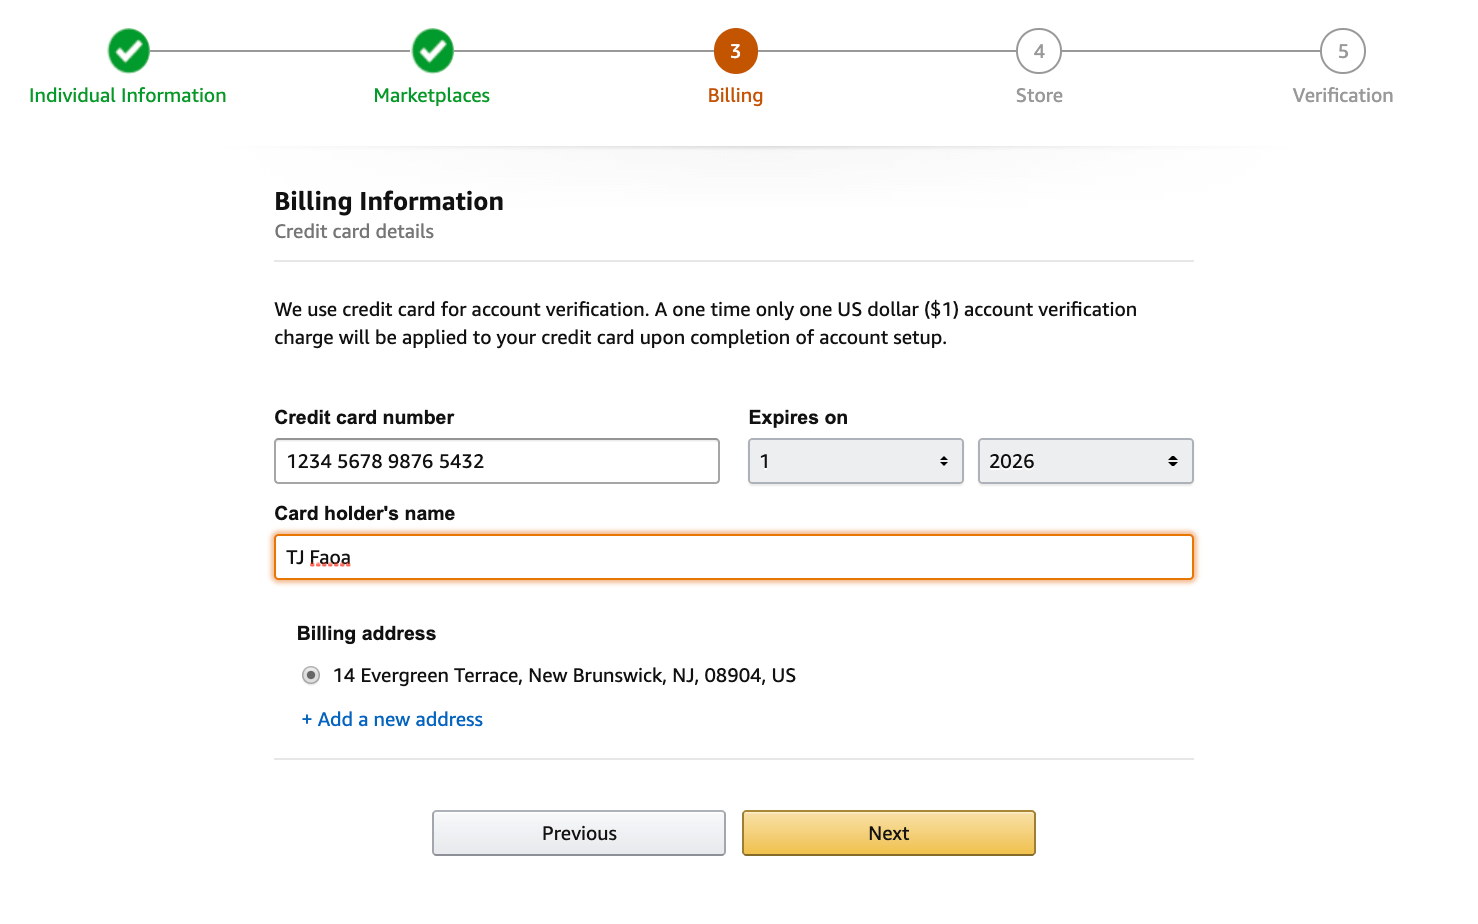Click into the card holder's name field

pos(733,557)
